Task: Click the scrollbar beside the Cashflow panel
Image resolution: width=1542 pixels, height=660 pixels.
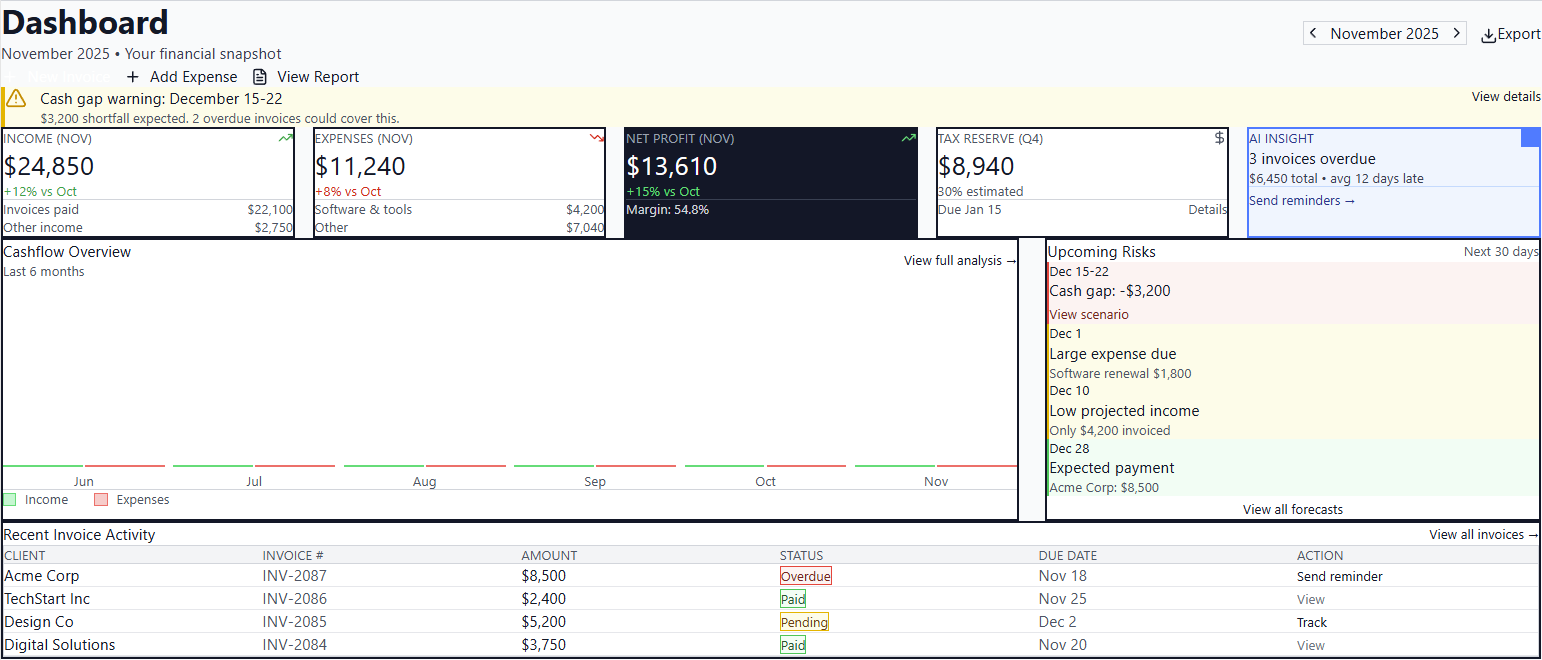Action: 1031,380
